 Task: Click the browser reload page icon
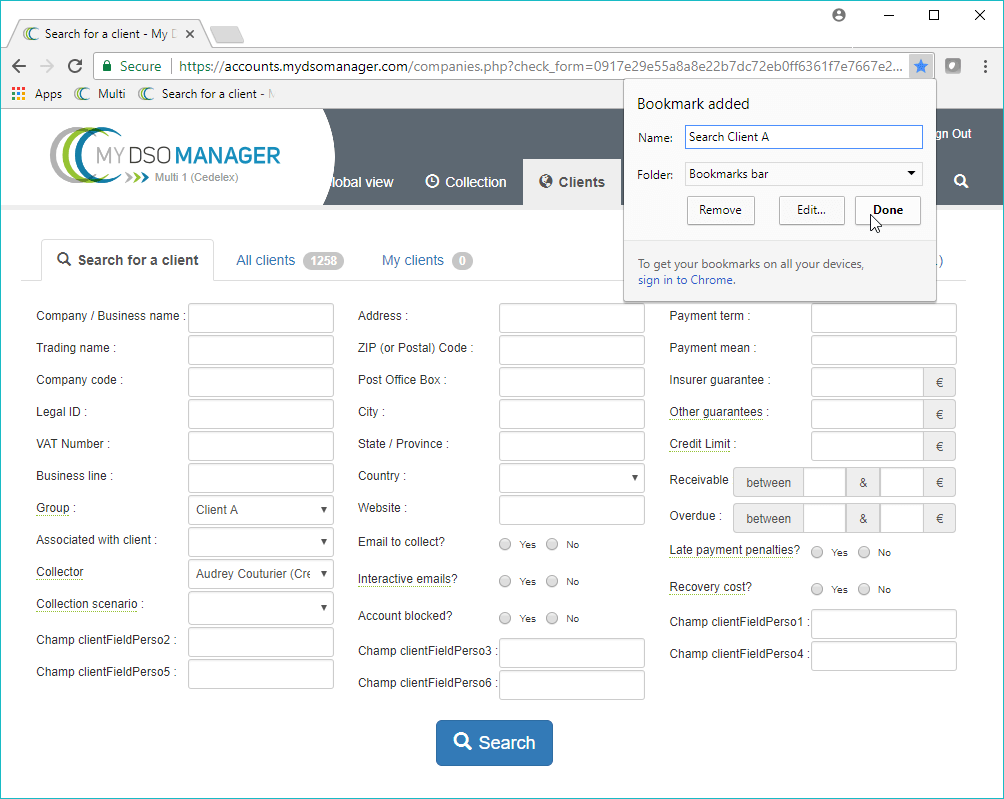75,66
